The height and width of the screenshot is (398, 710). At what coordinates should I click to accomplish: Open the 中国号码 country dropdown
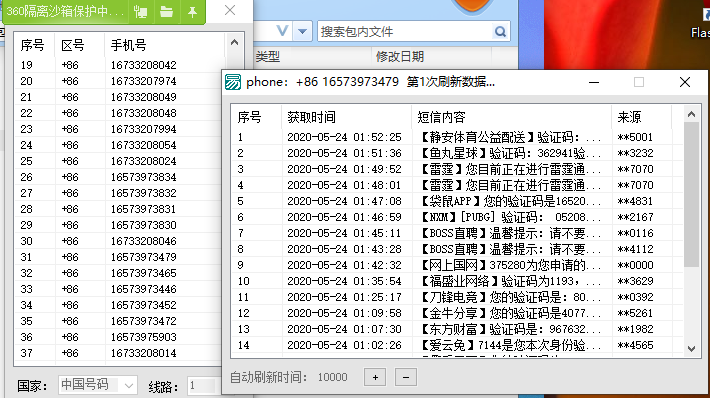pos(98,385)
